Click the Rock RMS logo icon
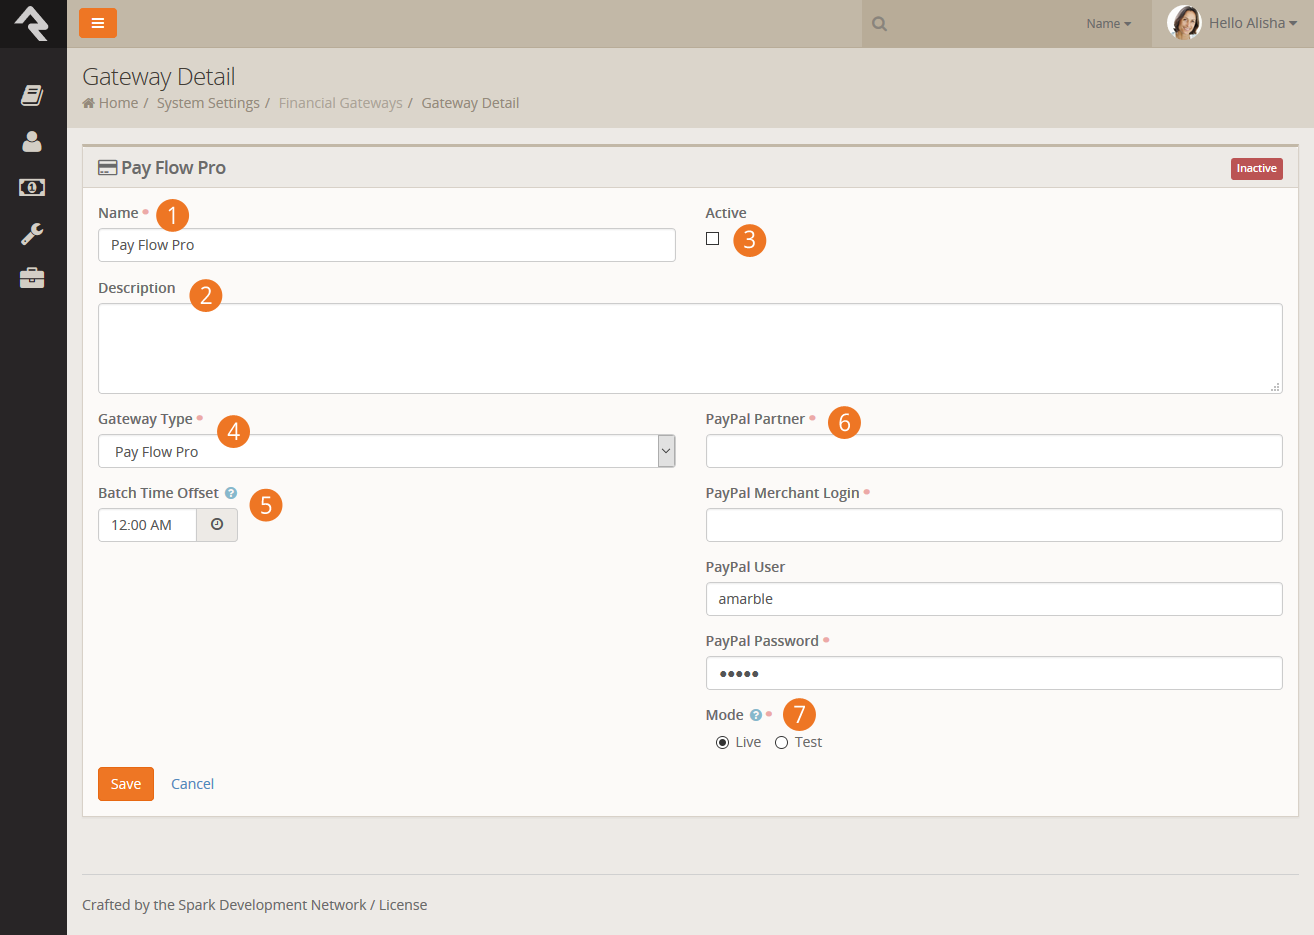Screen dimensions: 1314x935 [32, 23]
